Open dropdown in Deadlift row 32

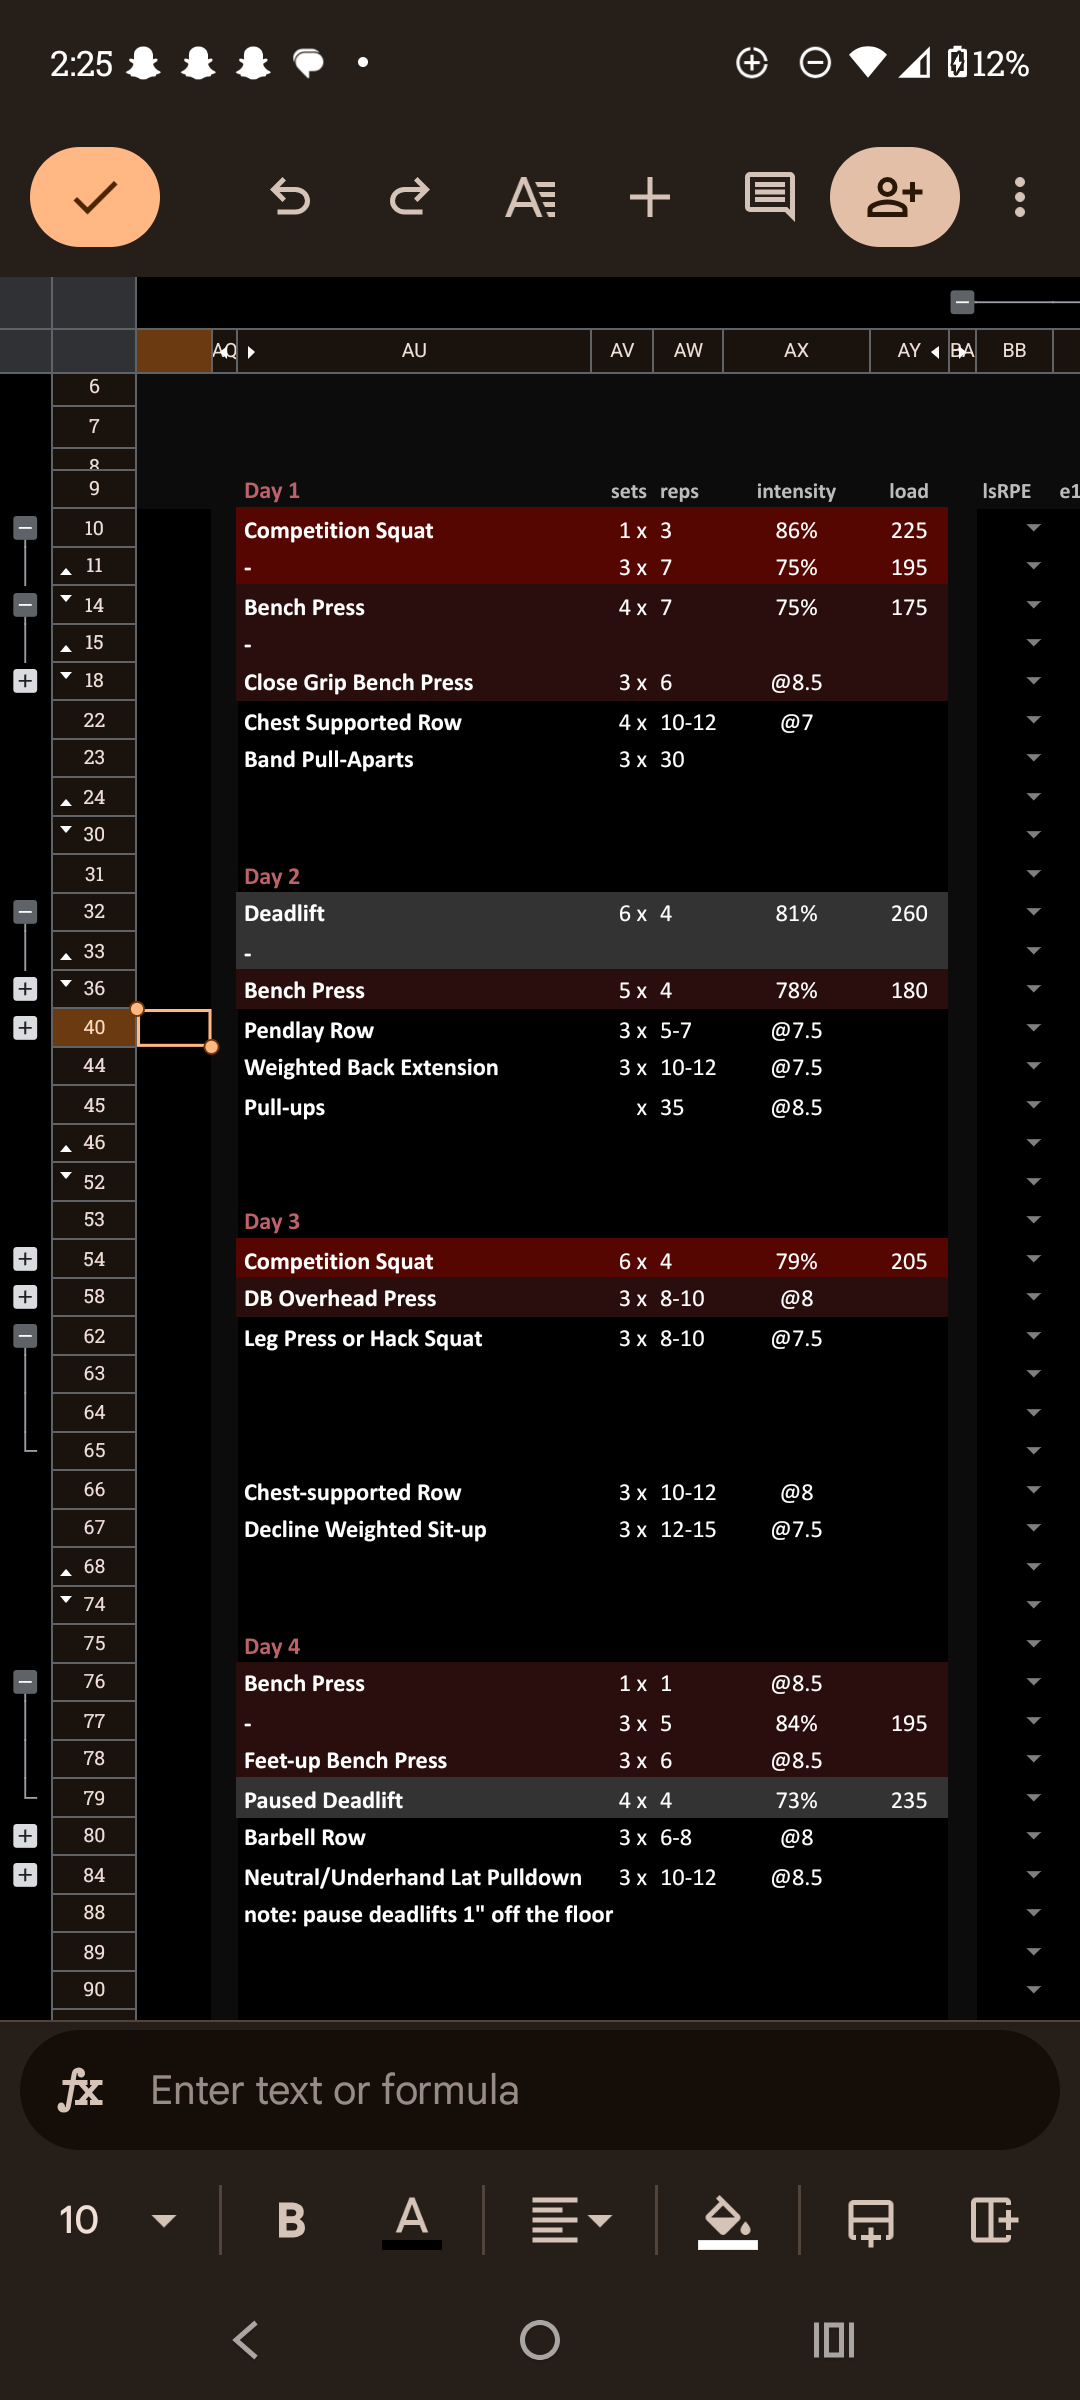pos(1034,912)
